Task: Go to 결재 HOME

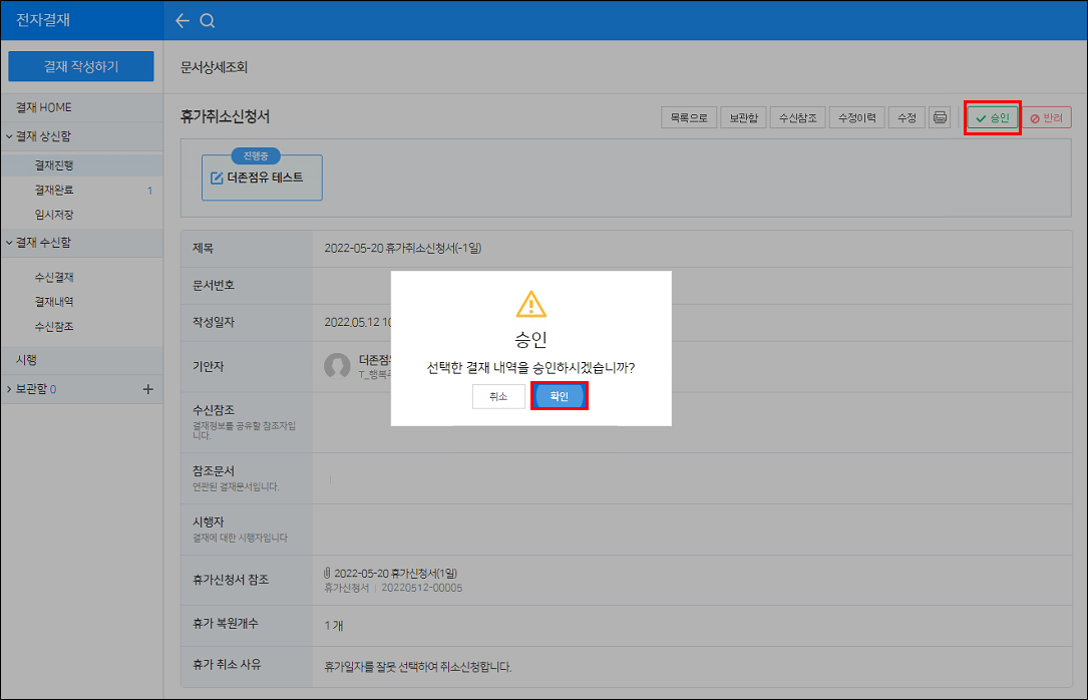Action: click(44, 107)
